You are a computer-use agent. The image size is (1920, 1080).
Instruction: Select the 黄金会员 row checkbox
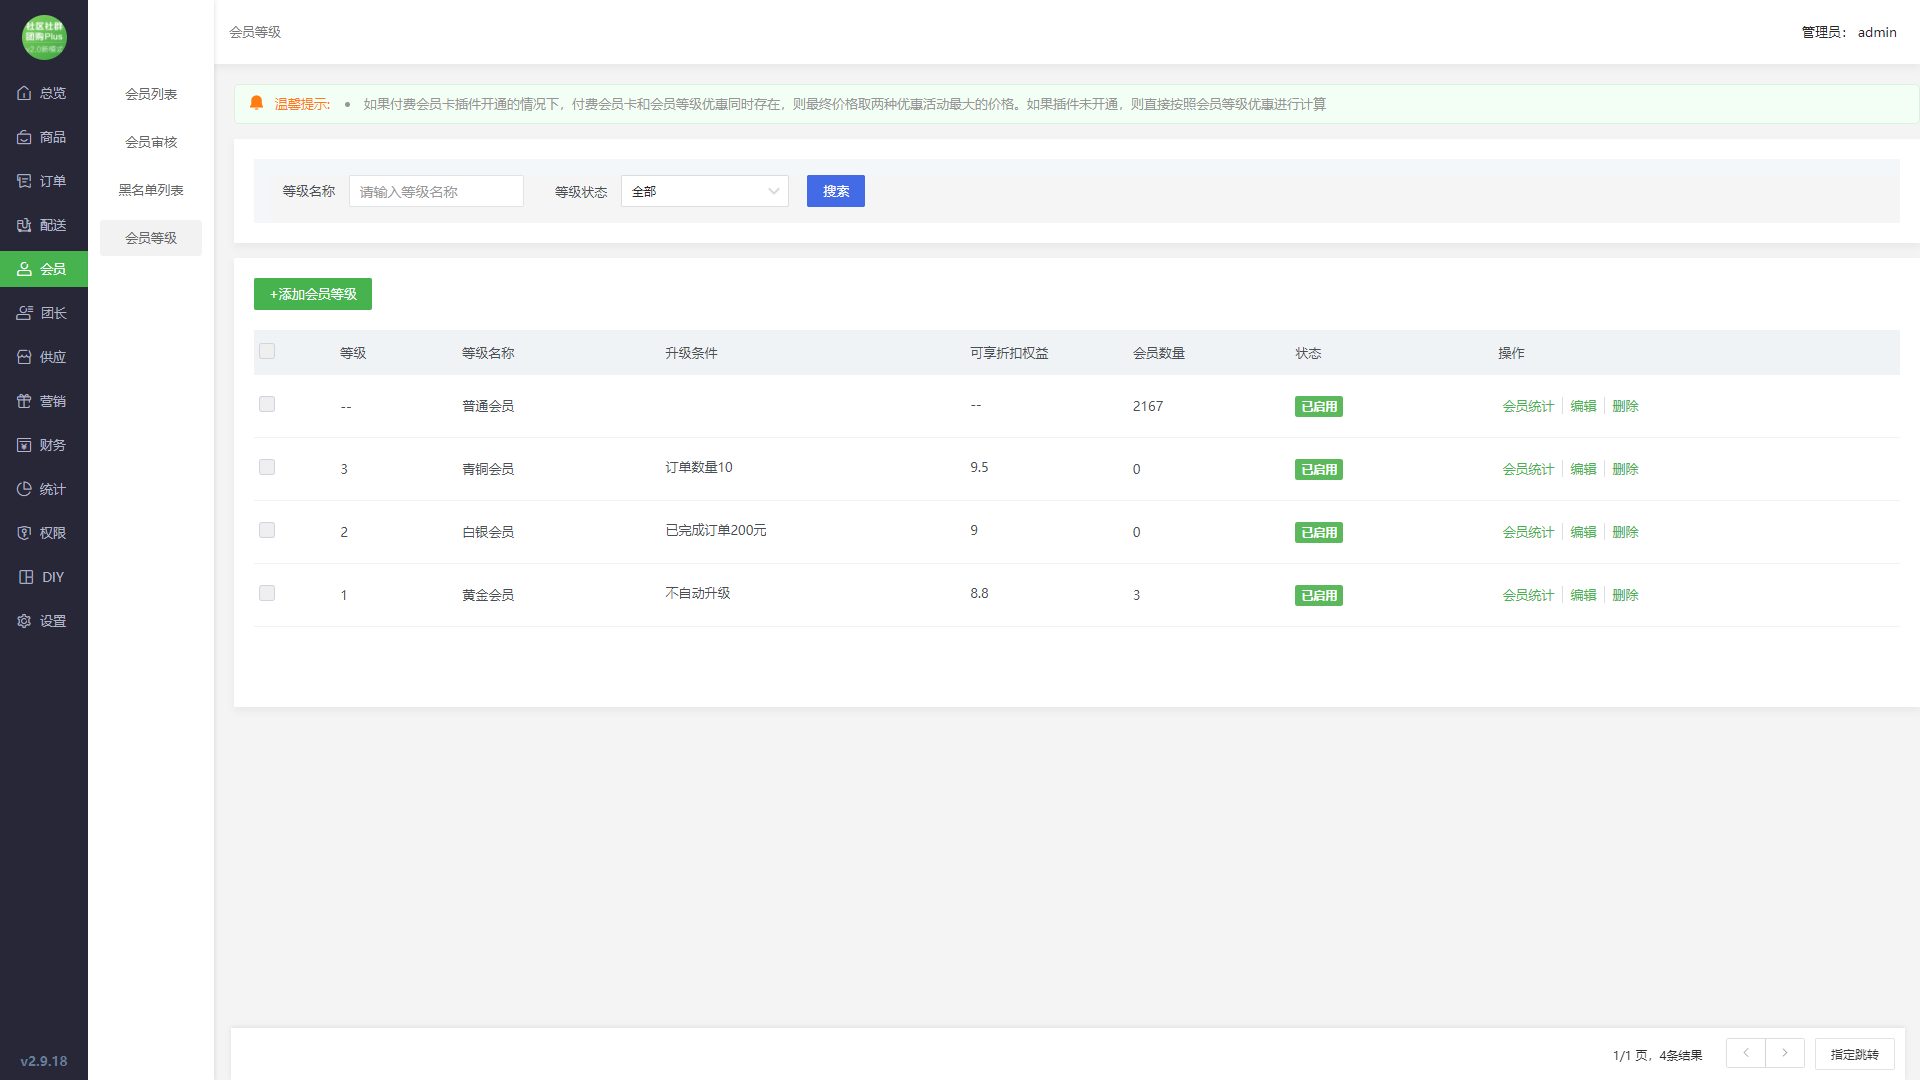267,593
